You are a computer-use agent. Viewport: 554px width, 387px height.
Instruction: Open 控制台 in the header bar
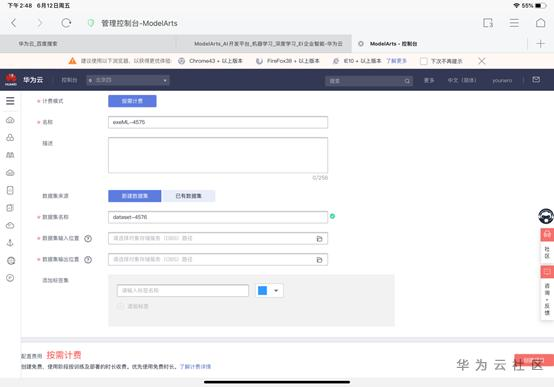click(69, 80)
